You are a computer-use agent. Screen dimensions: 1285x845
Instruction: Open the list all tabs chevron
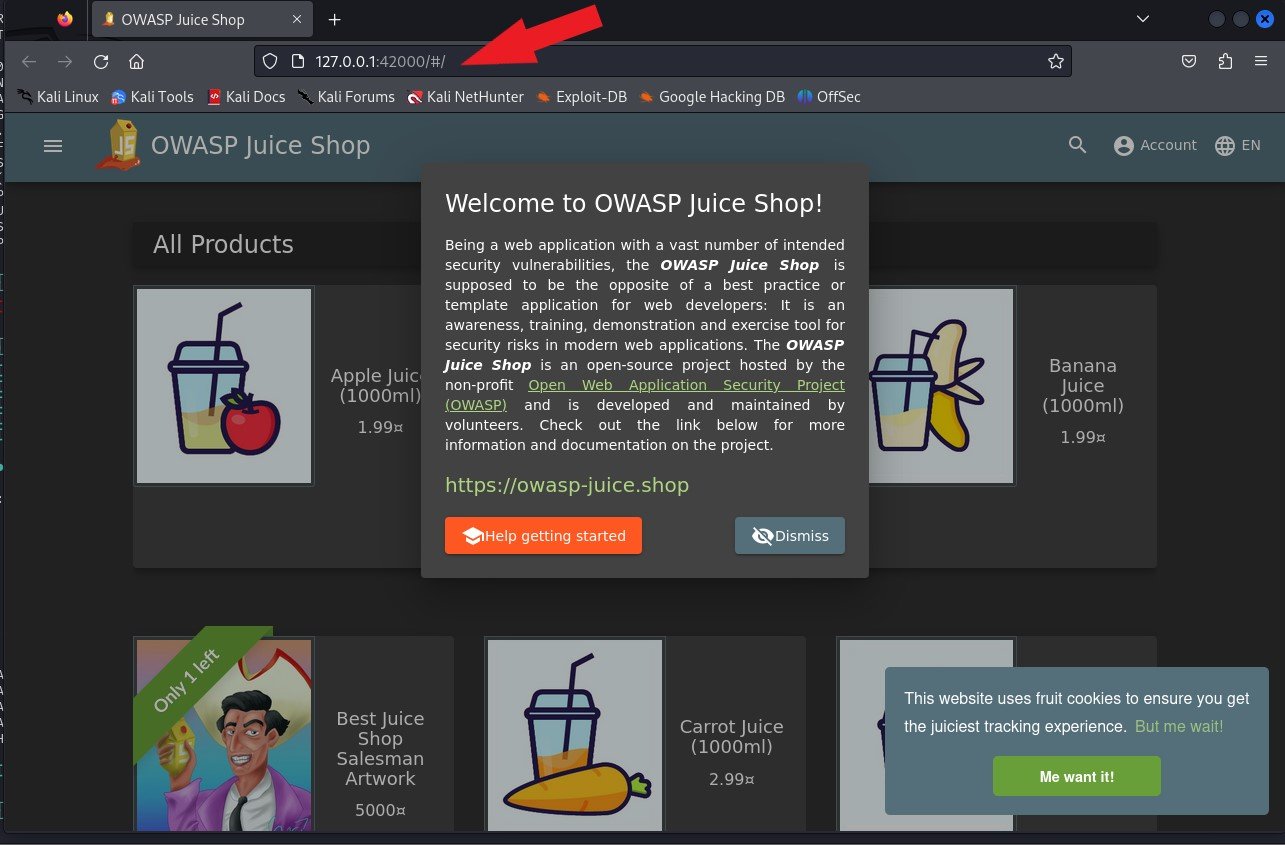[x=1143, y=19]
